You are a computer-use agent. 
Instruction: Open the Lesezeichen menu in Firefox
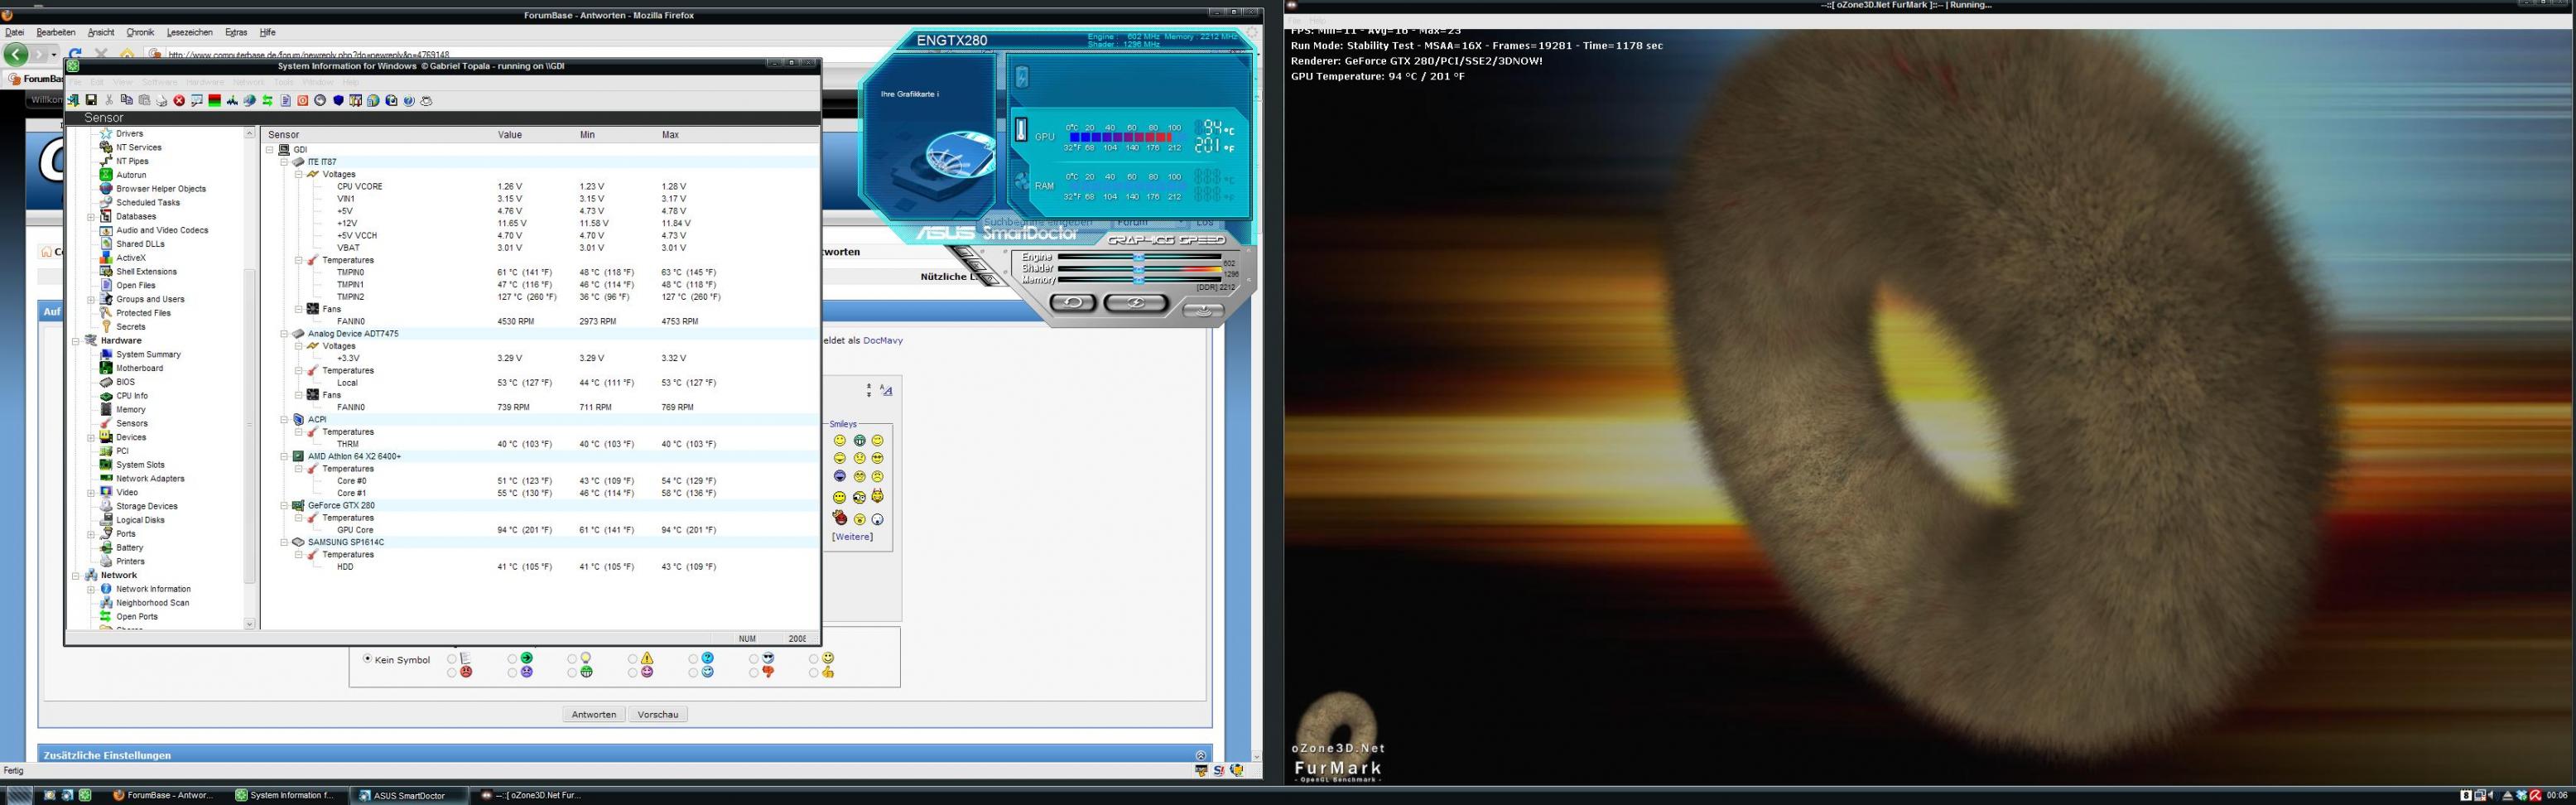(x=189, y=32)
